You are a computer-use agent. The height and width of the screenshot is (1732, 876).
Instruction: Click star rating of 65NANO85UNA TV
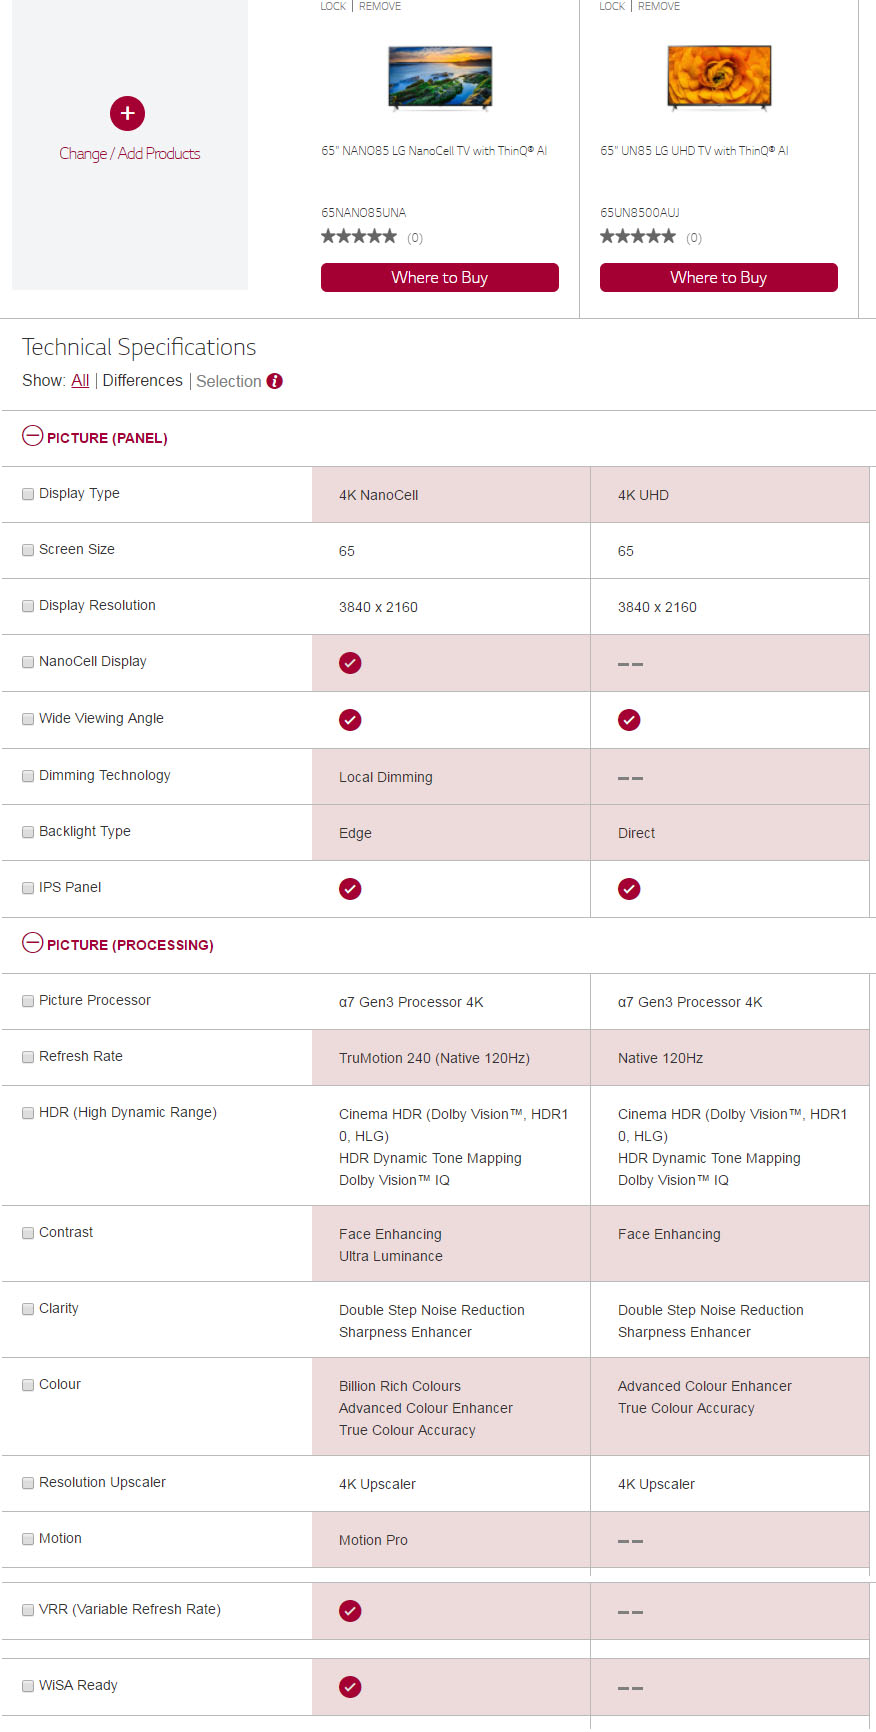(358, 237)
